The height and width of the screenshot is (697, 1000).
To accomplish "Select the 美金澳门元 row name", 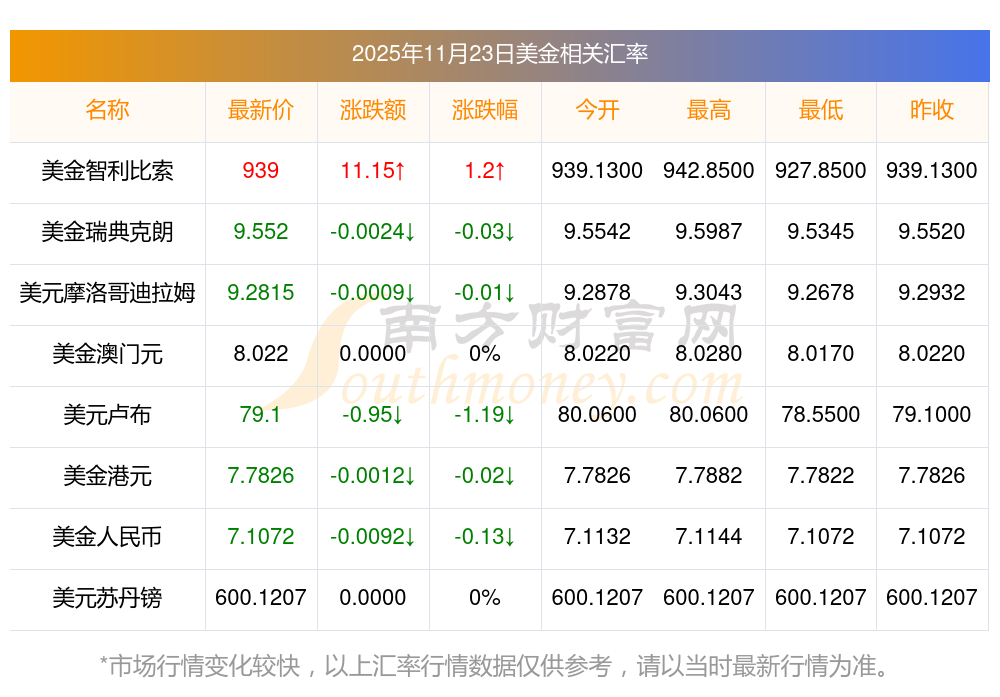I will pos(107,354).
